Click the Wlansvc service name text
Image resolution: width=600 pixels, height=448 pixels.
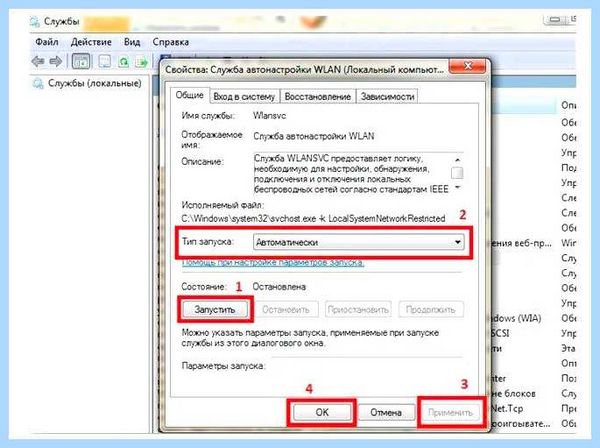(269, 116)
